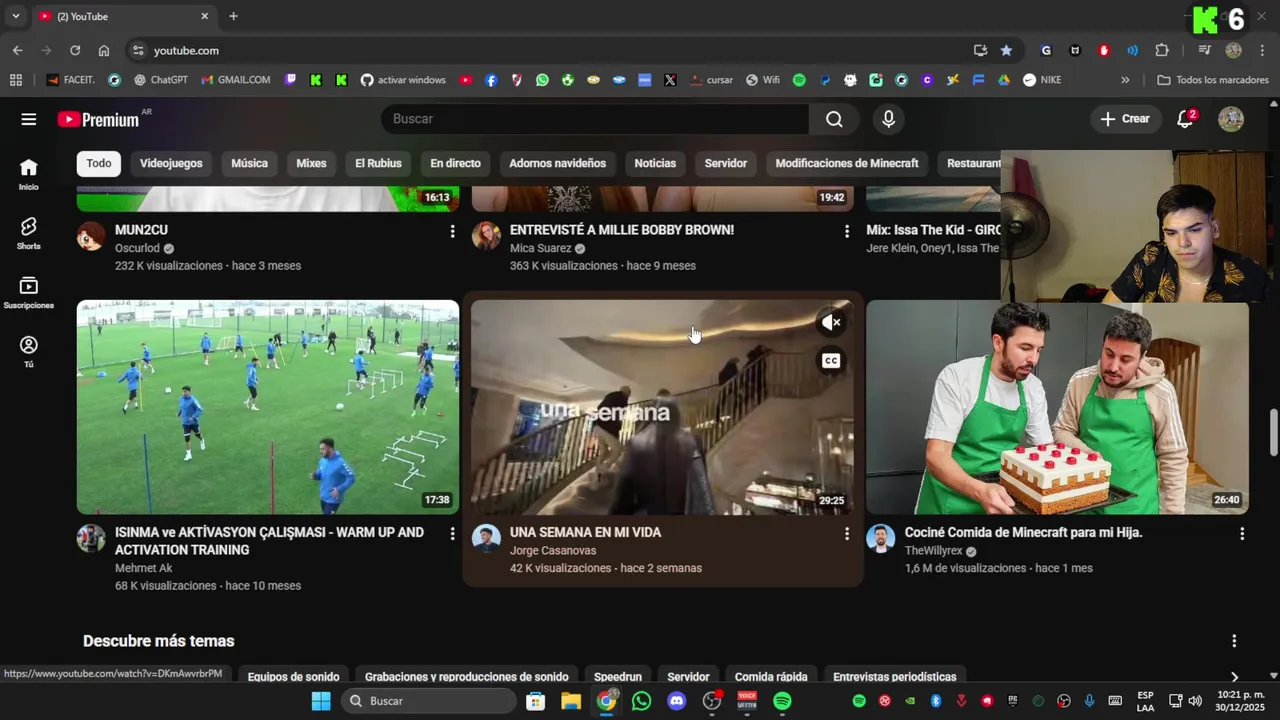The width and height of the screenshot is (1280, 720).
Task: Open the Tú section in sidebar
Action: tap(28, 351)
